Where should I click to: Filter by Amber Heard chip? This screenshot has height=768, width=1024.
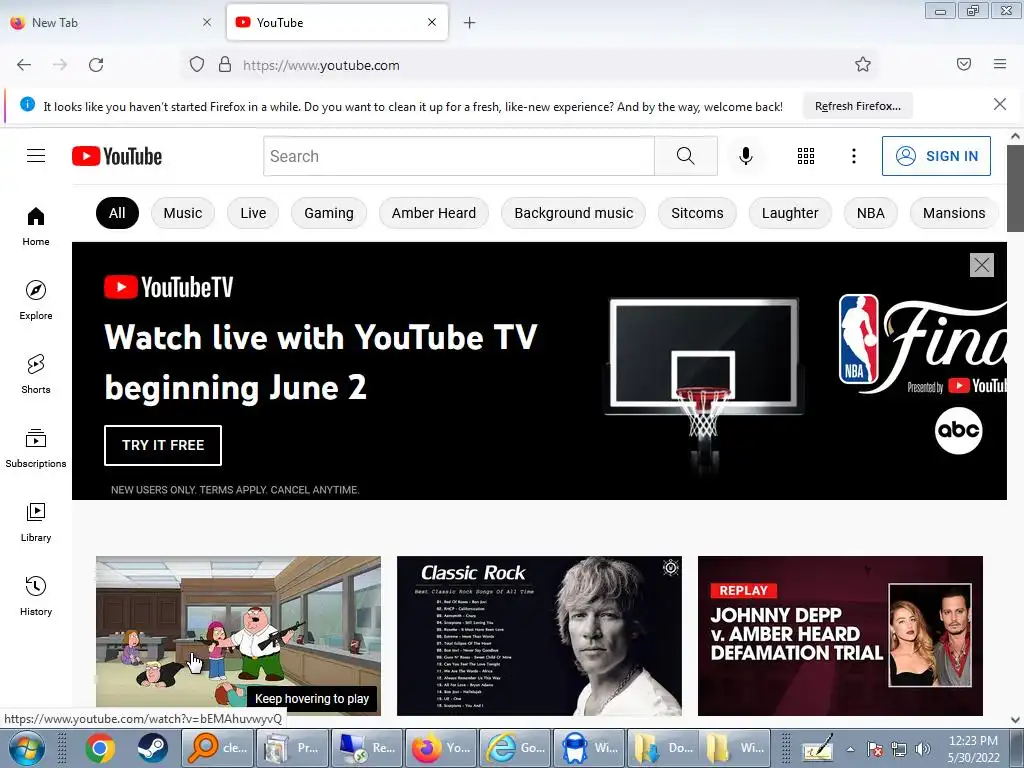(434, 213)
